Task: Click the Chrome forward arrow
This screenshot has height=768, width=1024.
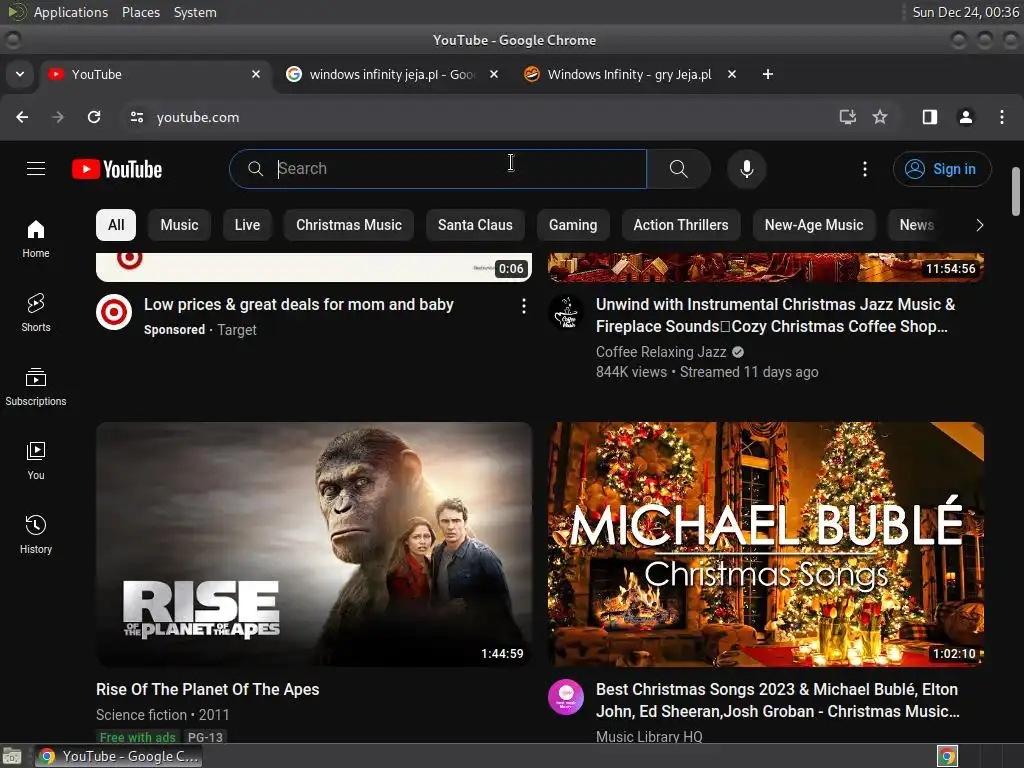Action: click(x=58, y=117)
